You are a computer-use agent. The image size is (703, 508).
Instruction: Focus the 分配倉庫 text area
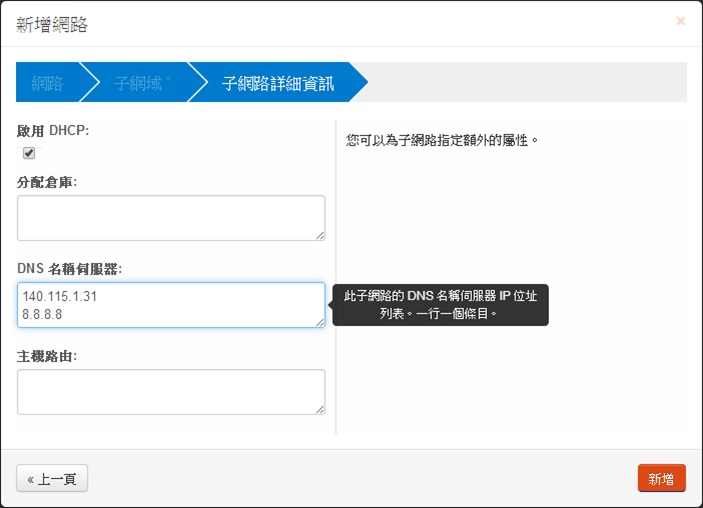(170, 217)
